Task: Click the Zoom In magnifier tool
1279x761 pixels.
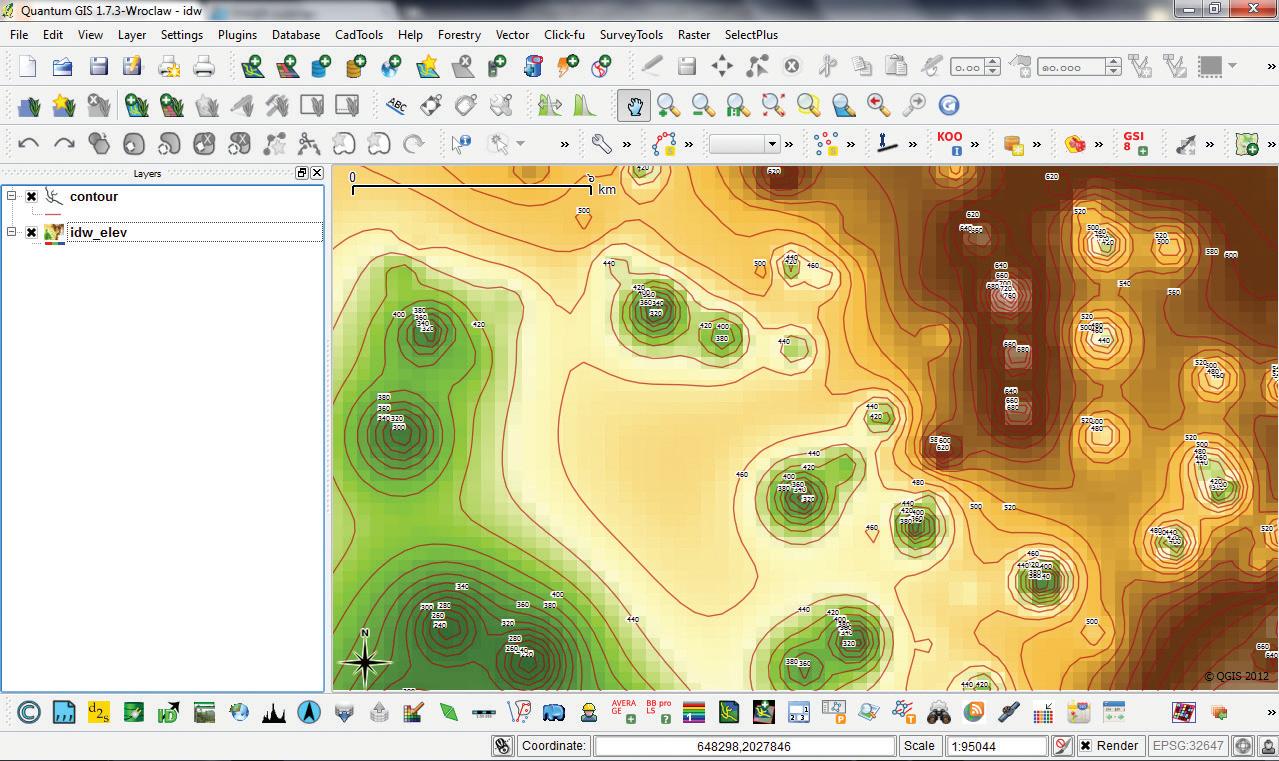Action: click(x=668, y=105)
